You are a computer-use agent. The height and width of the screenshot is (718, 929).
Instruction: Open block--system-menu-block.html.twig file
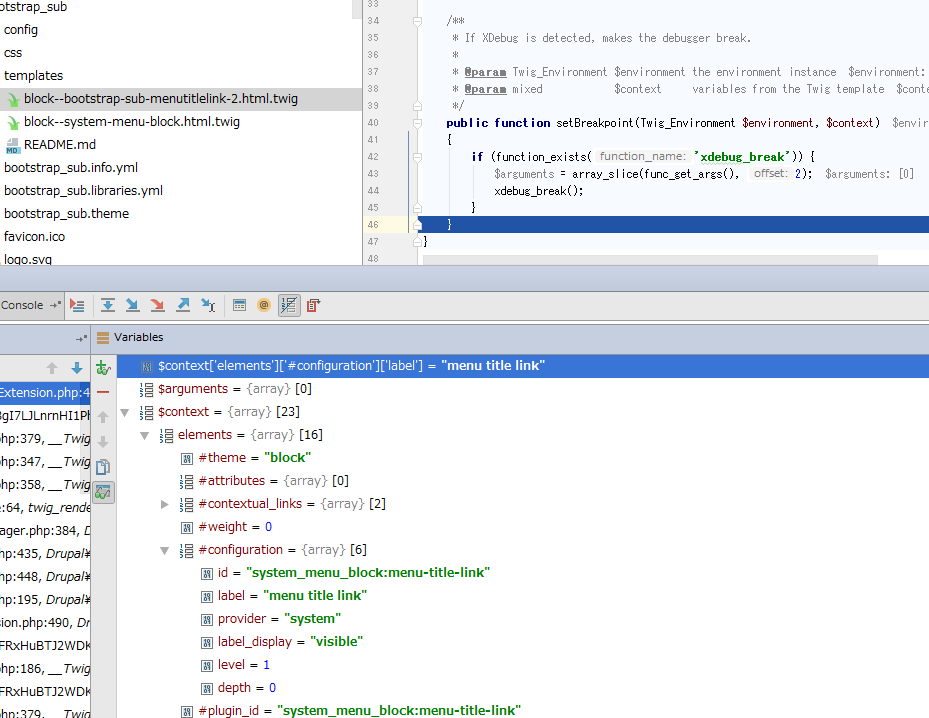pyautogui.click(x=131, y=122)
